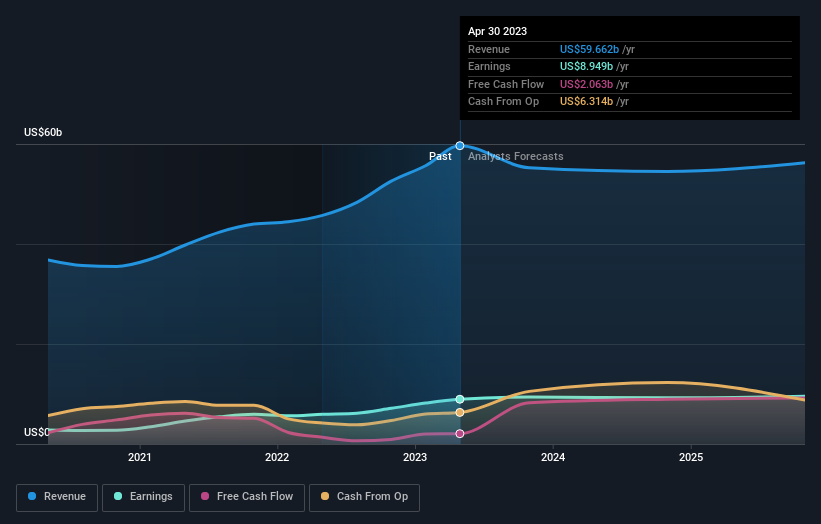The width and height of the screenshot is (821, 524).
Task: Toggle the Cash From Op legend button
Action: (x=364, y=497)
